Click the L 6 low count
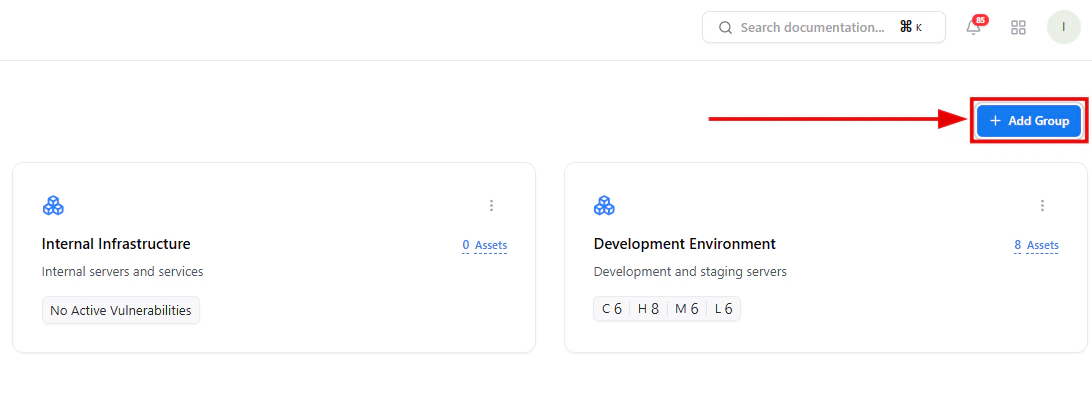The height and width of the screenshot is (411, 1092). [x=724, y=309]
